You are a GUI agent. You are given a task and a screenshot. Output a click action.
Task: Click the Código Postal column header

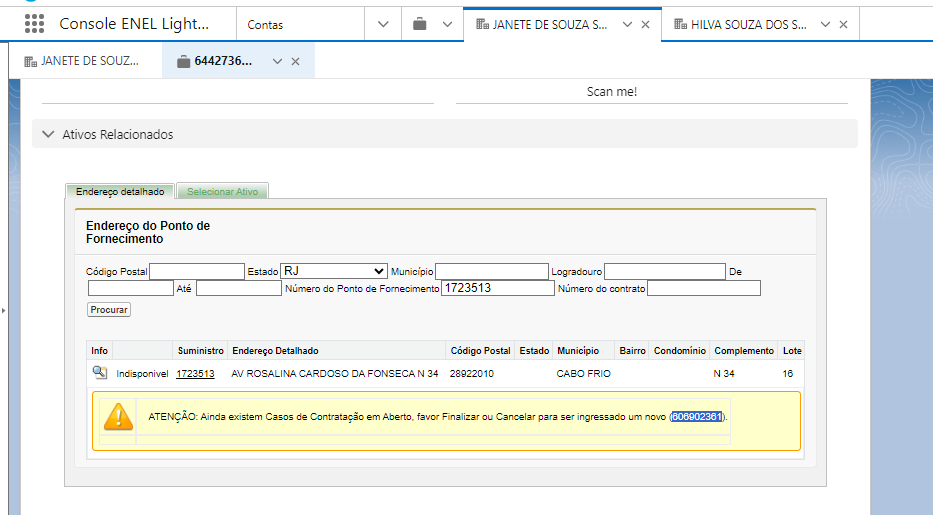481,351
